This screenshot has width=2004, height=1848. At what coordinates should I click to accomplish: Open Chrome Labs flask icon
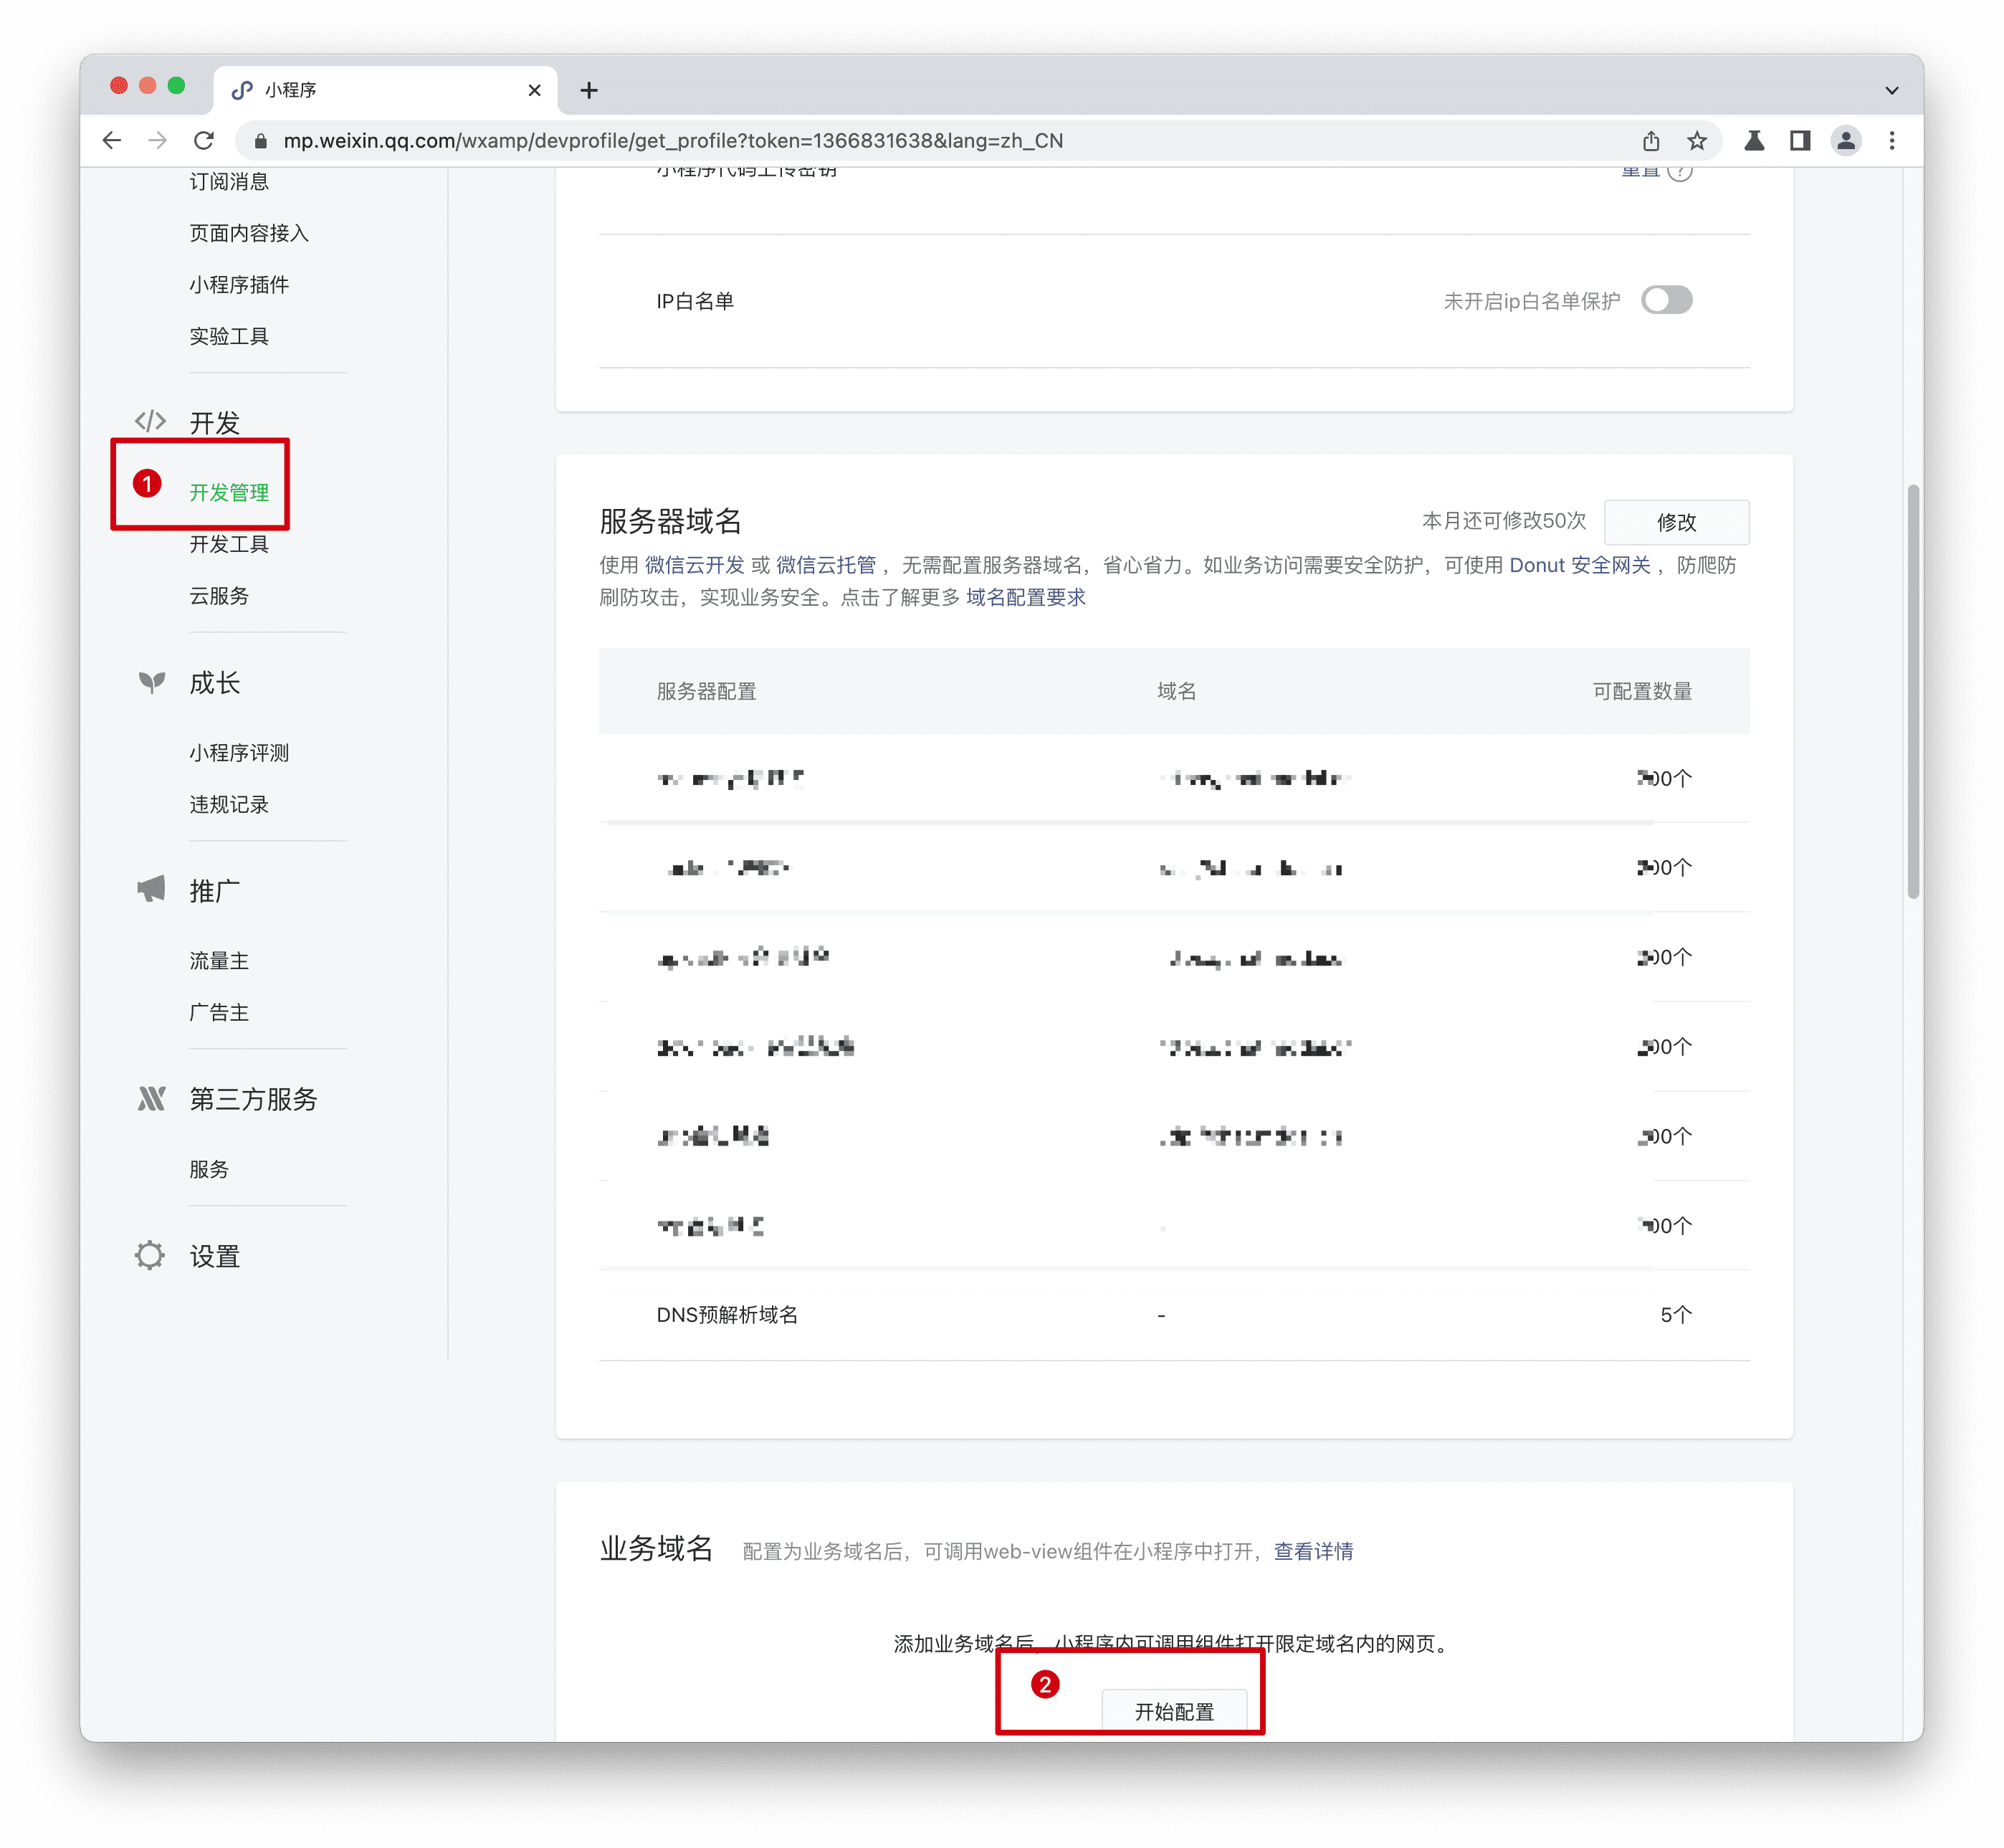tap(1754, 141)
